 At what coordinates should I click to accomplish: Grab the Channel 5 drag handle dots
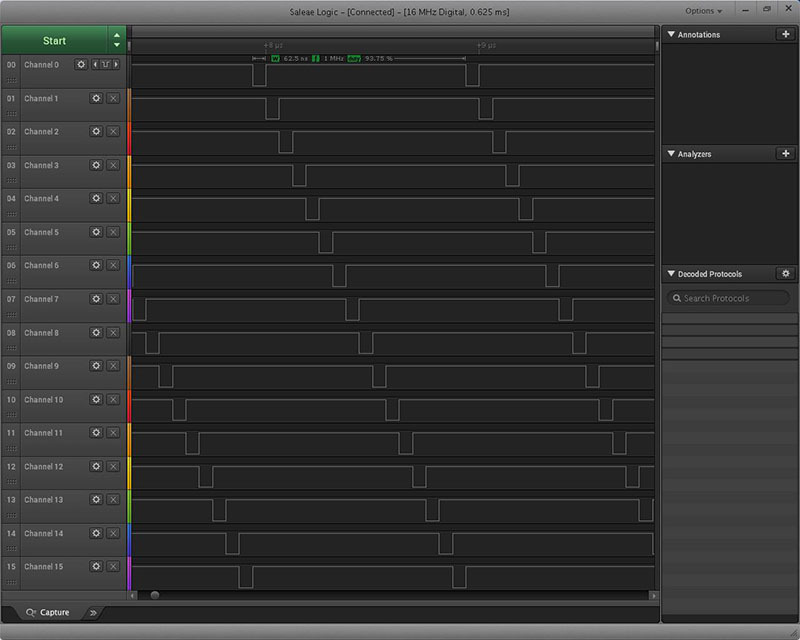pos(11,246)
